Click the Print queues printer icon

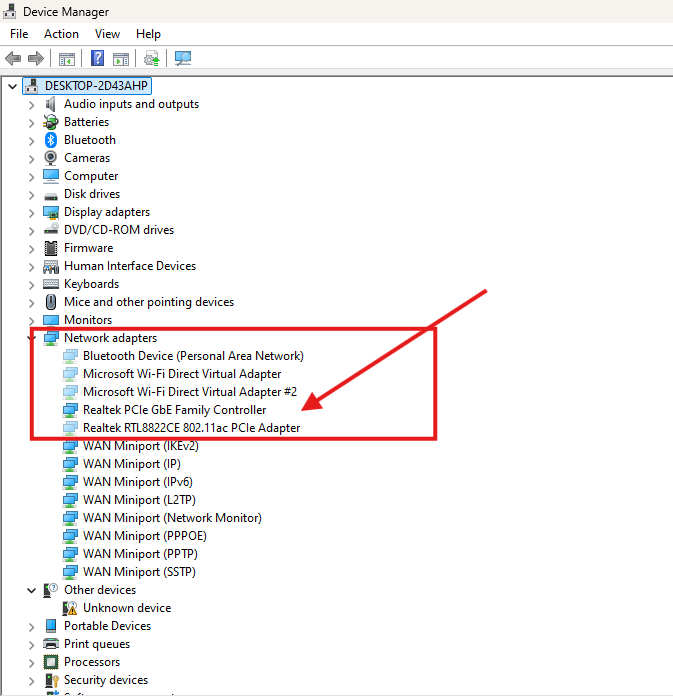click(51, 644)
